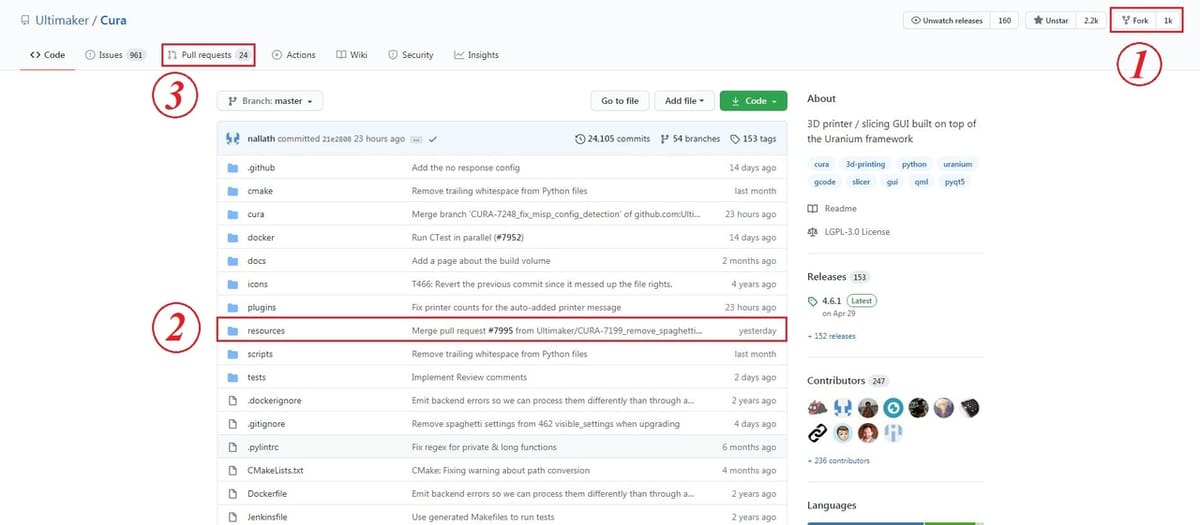1200x525 pixels.
Task: Expand the commit message ellipsis button
Action: pyautogui.click(x=417, y=139)
